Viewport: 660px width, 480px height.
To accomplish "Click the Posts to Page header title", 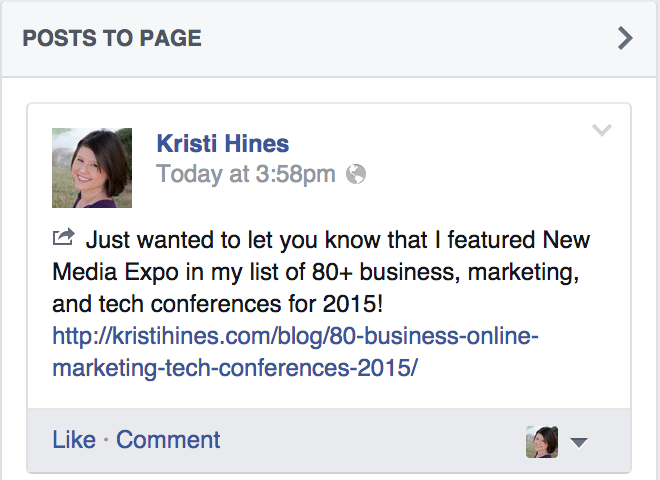I will click(112, 39).
